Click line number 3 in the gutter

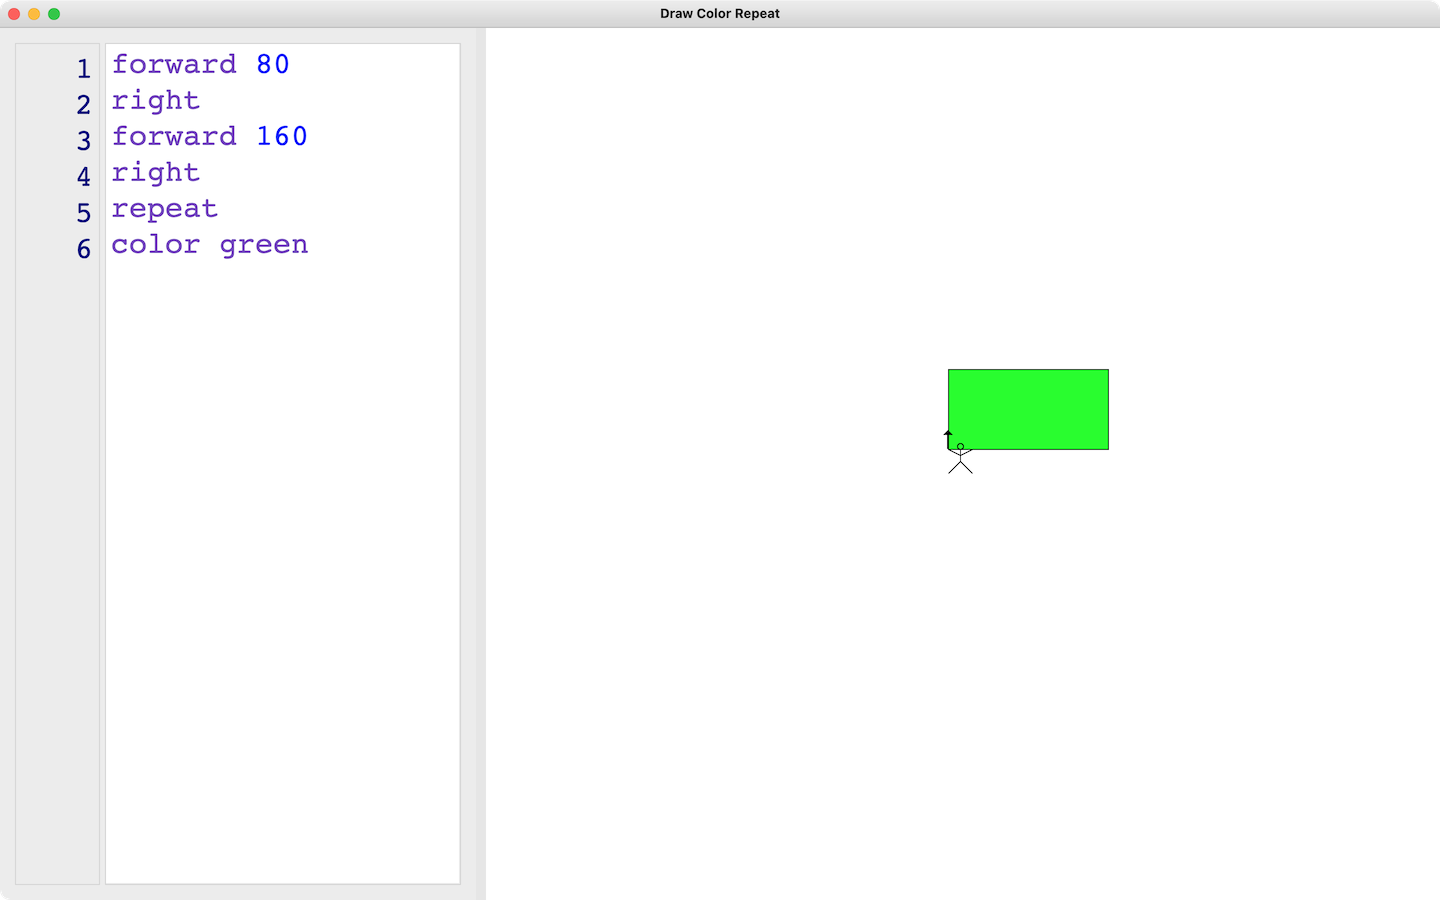coord(84,141)
